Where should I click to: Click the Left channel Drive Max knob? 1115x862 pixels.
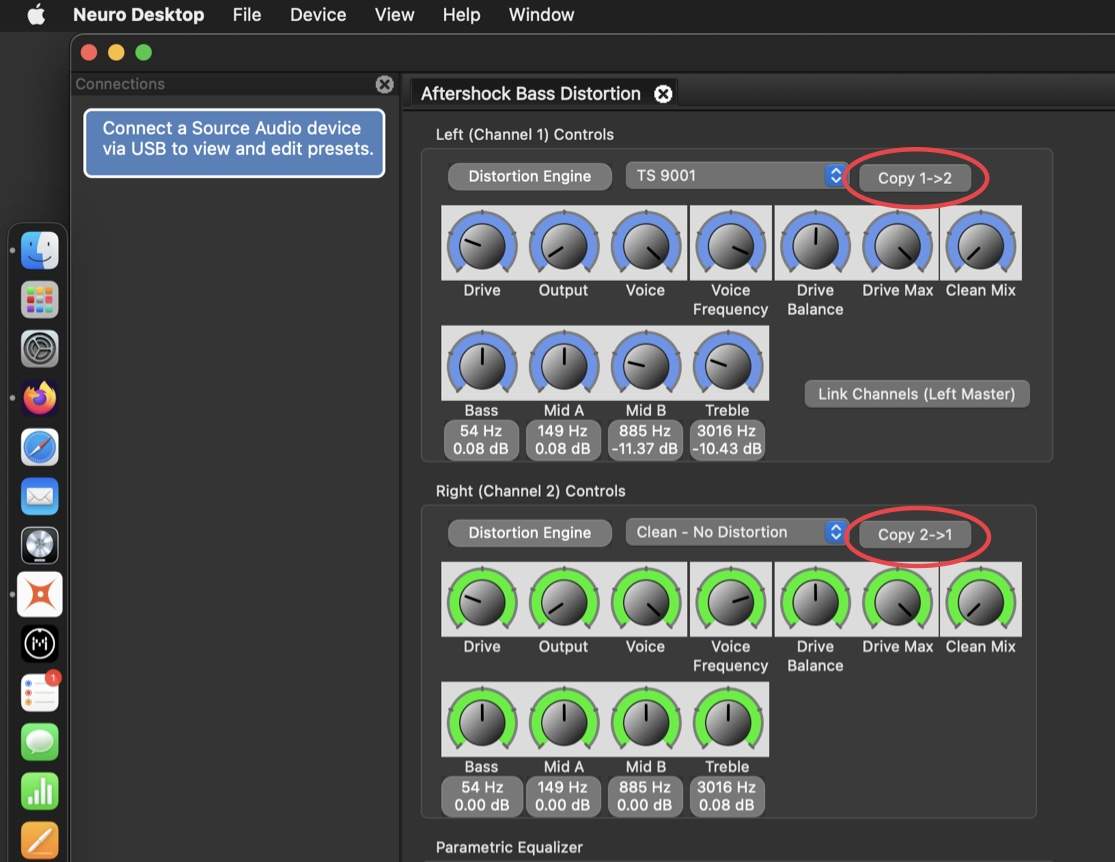(897, 244)
